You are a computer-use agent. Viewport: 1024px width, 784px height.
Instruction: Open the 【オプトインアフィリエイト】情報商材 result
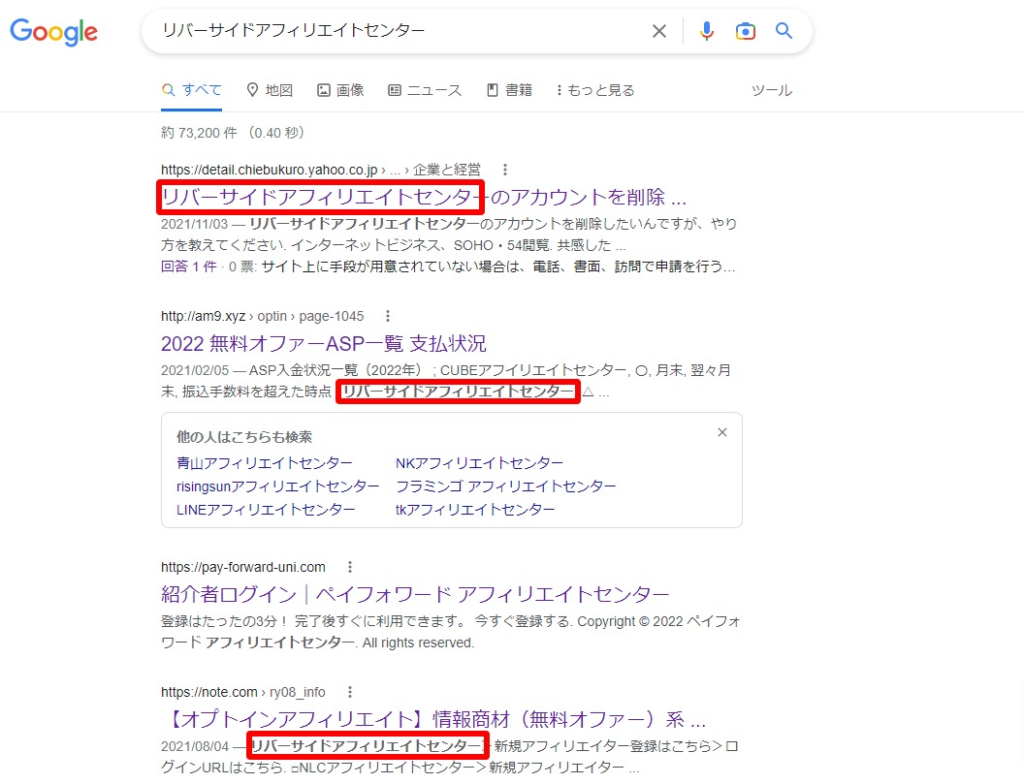coord(434,719)
